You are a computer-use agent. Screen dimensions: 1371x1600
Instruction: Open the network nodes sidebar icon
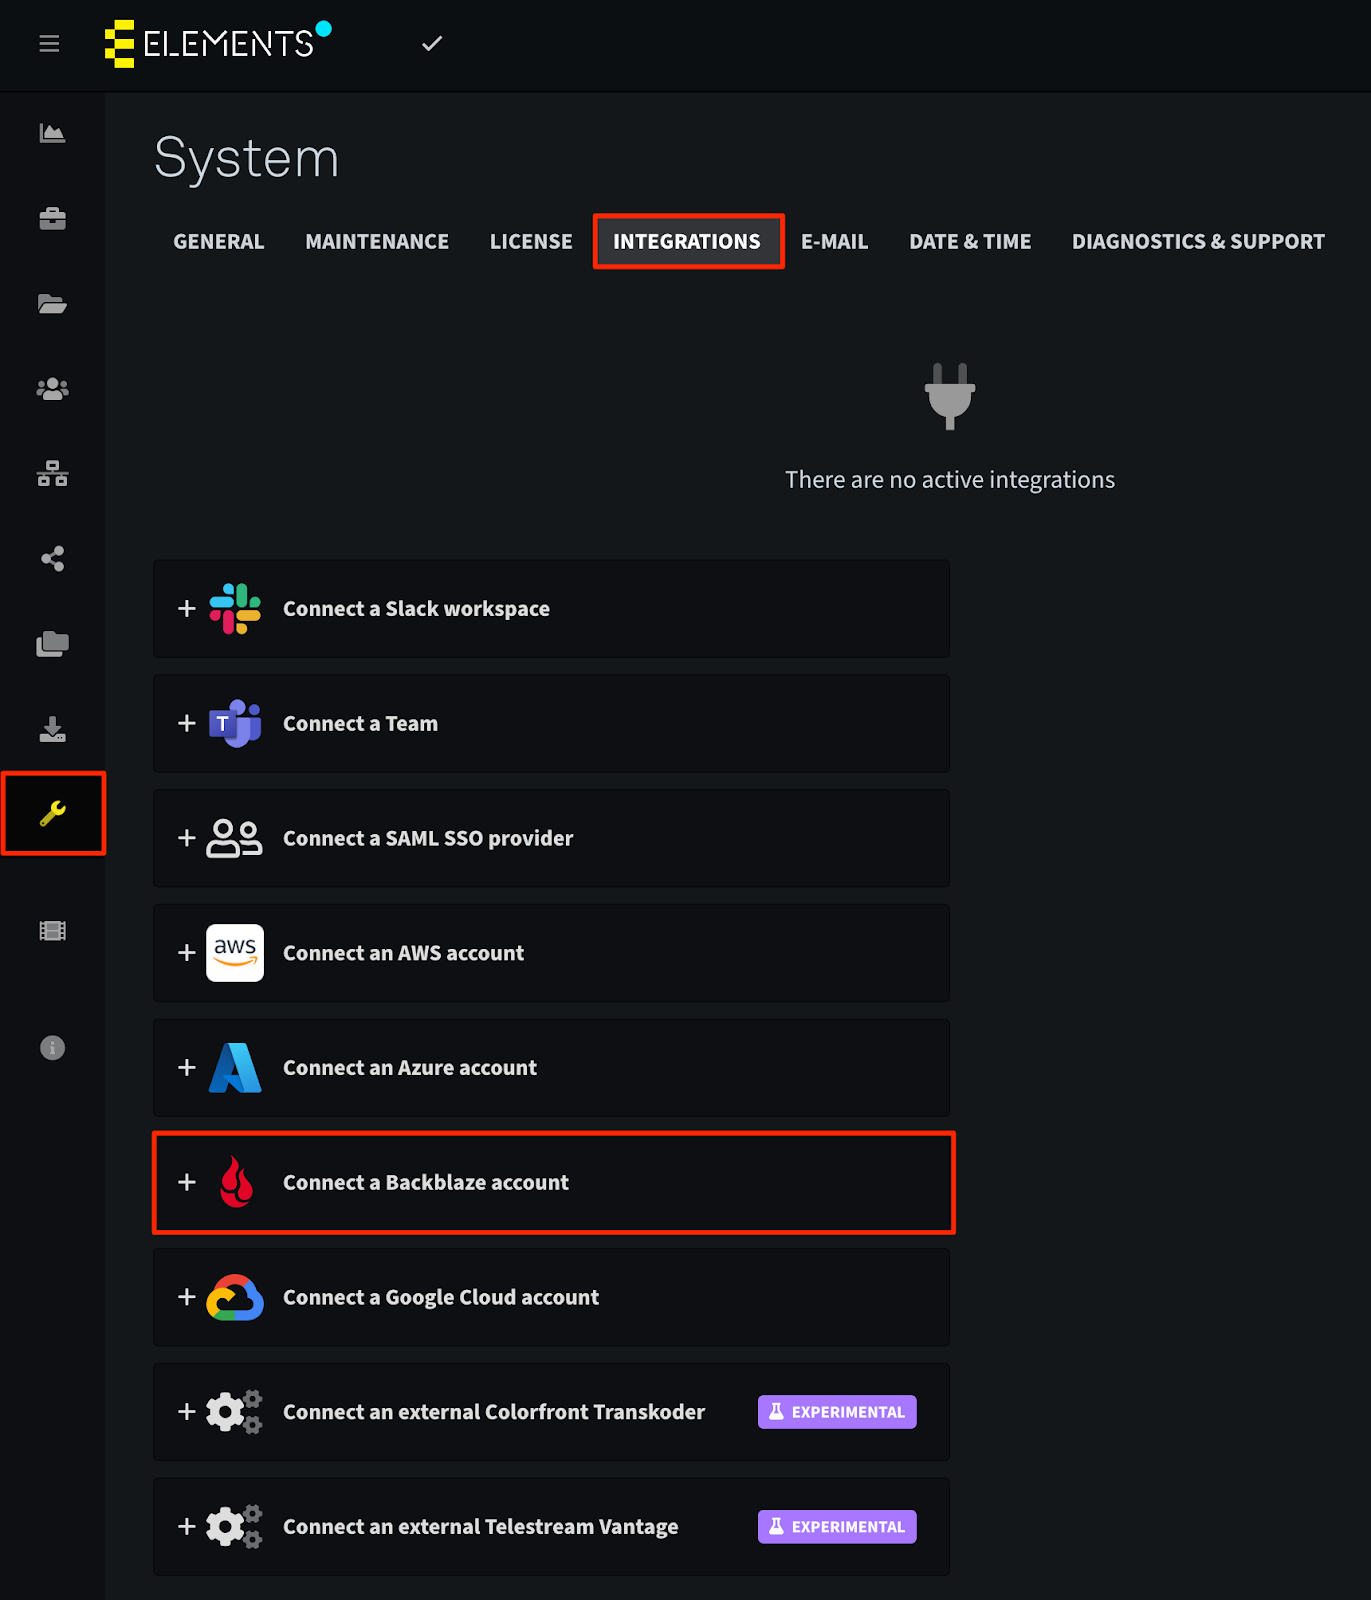(x=52, y=474)
